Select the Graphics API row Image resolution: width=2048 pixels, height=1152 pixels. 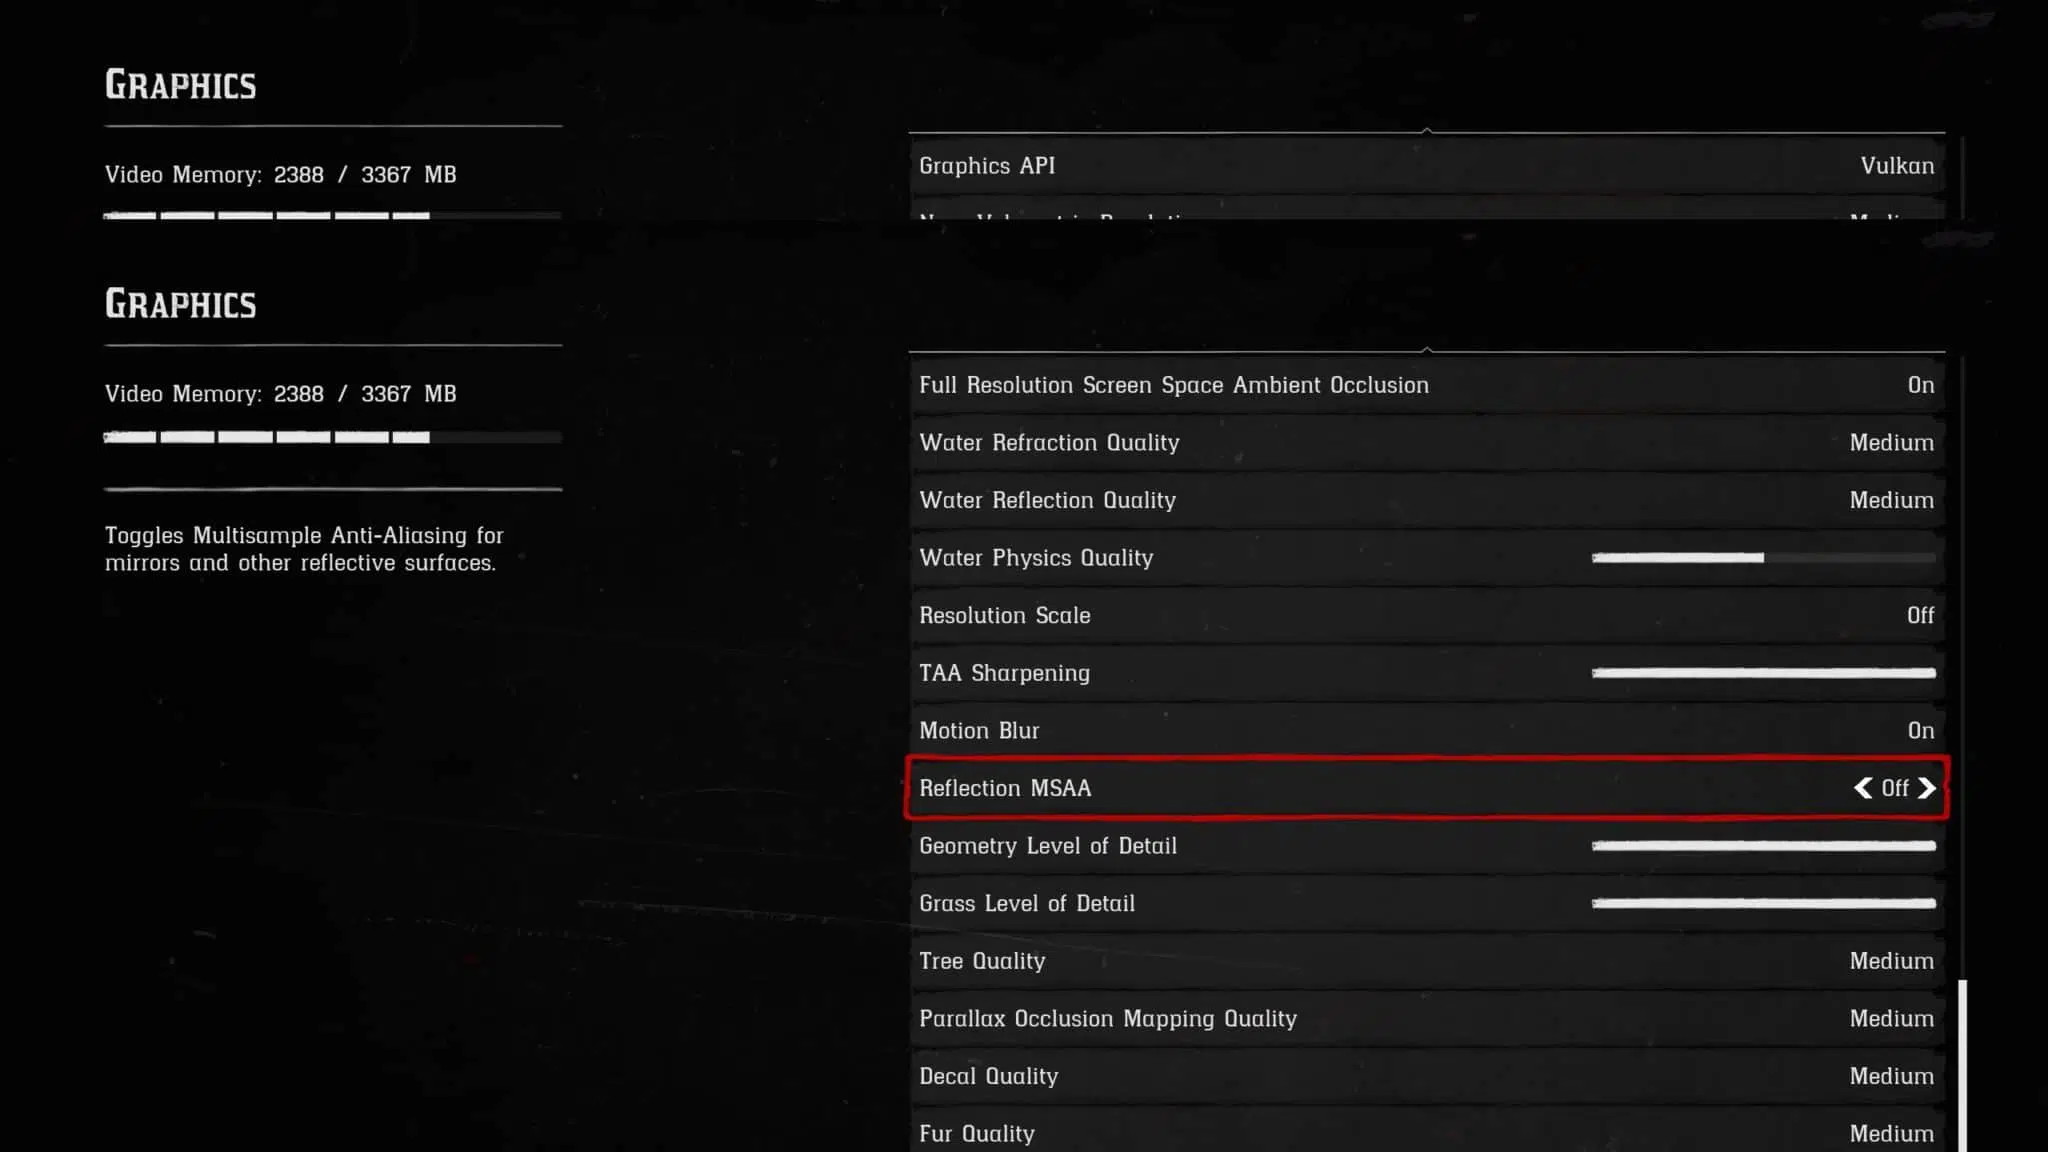coord(1427,166)
